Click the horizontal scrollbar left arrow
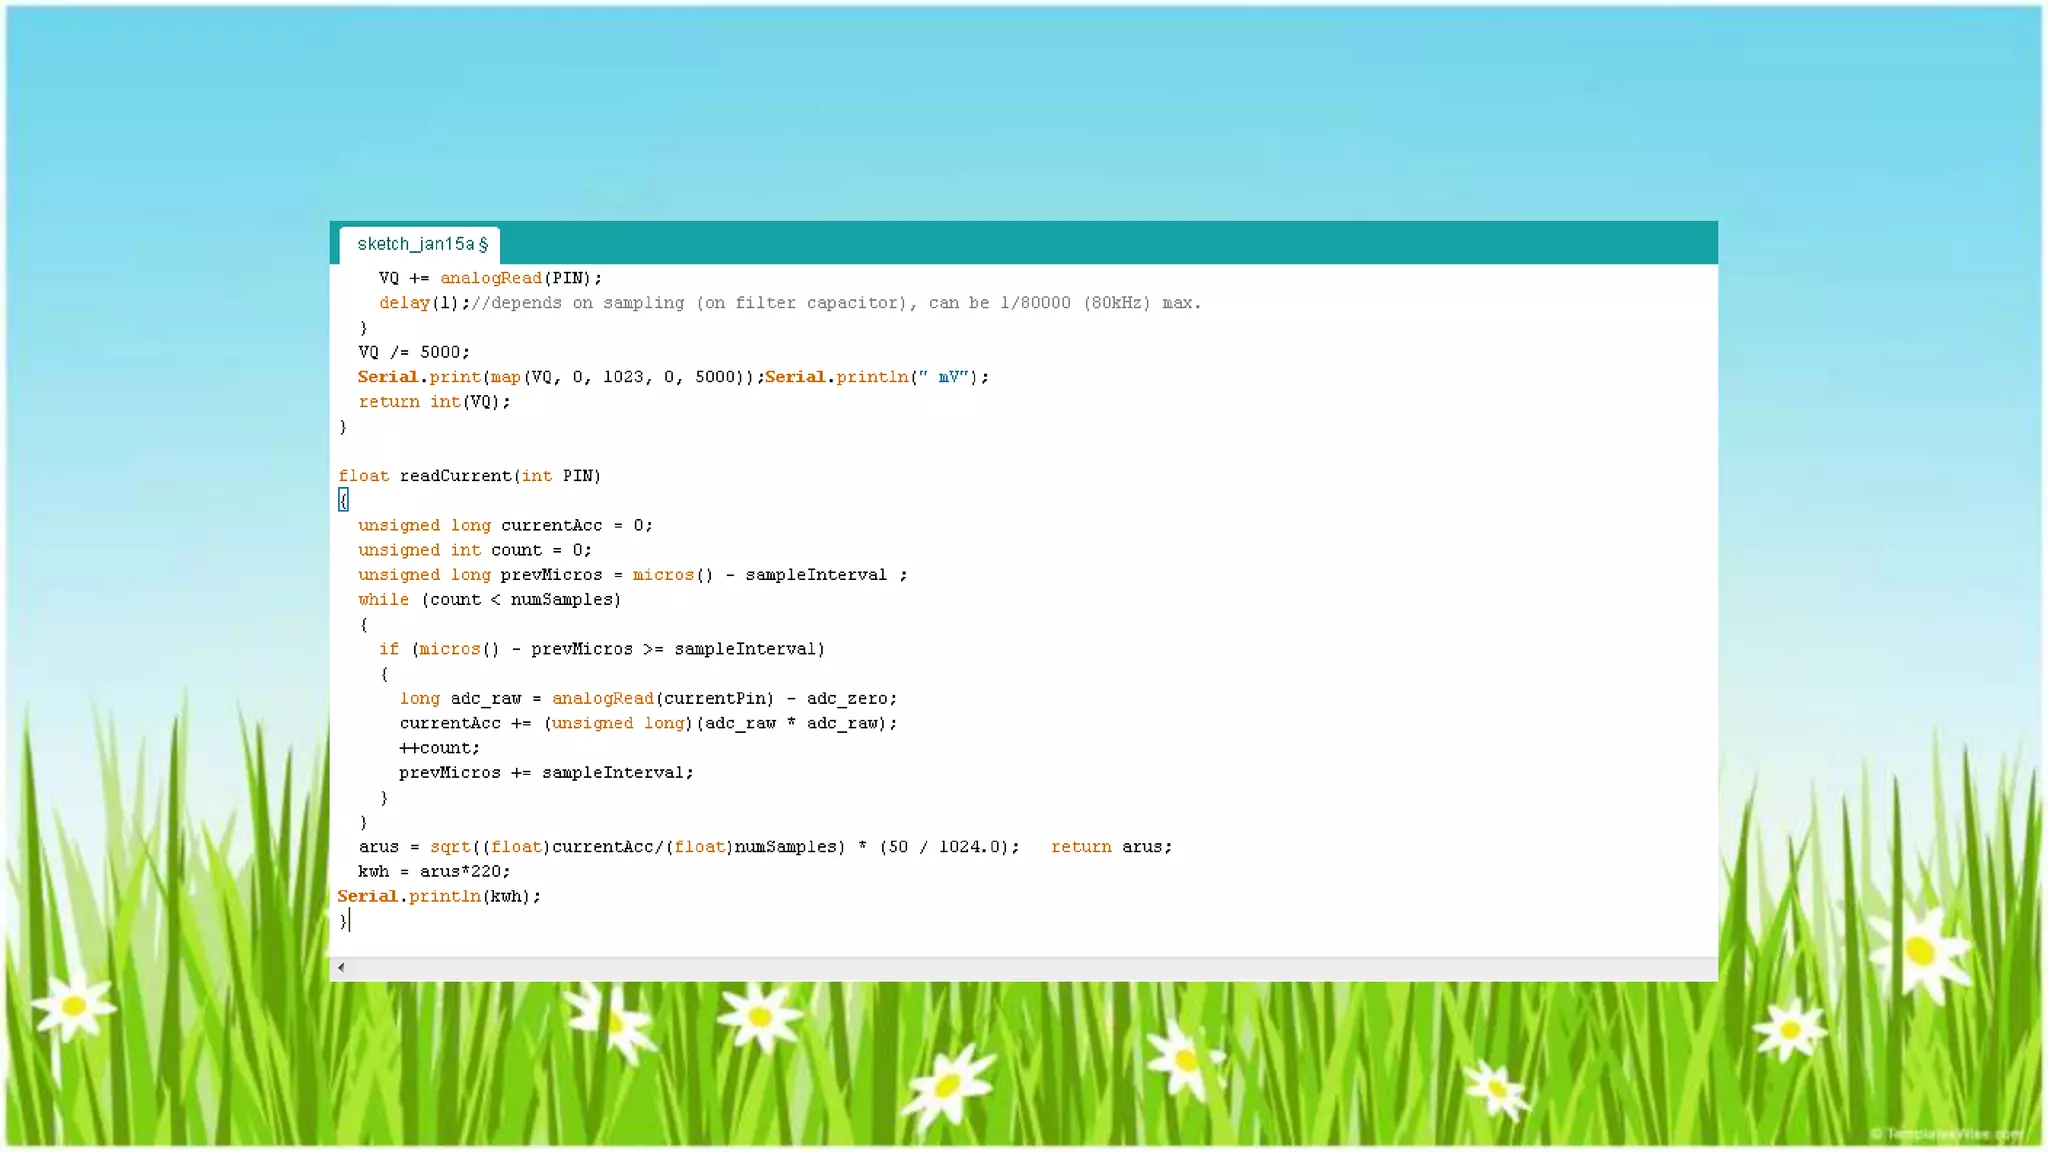 (341, 967)
